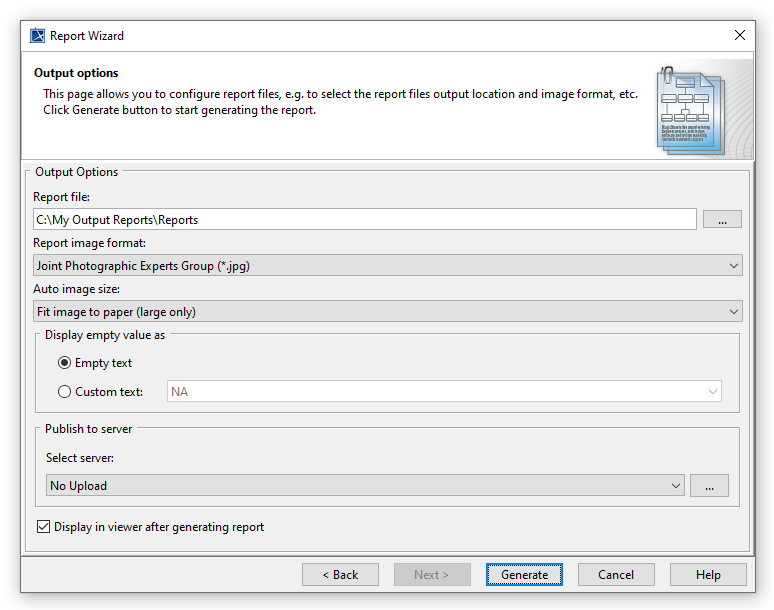This screenshot has height=610, width=774.
Task: Click the disabled Next button
Action: [432, 575]
